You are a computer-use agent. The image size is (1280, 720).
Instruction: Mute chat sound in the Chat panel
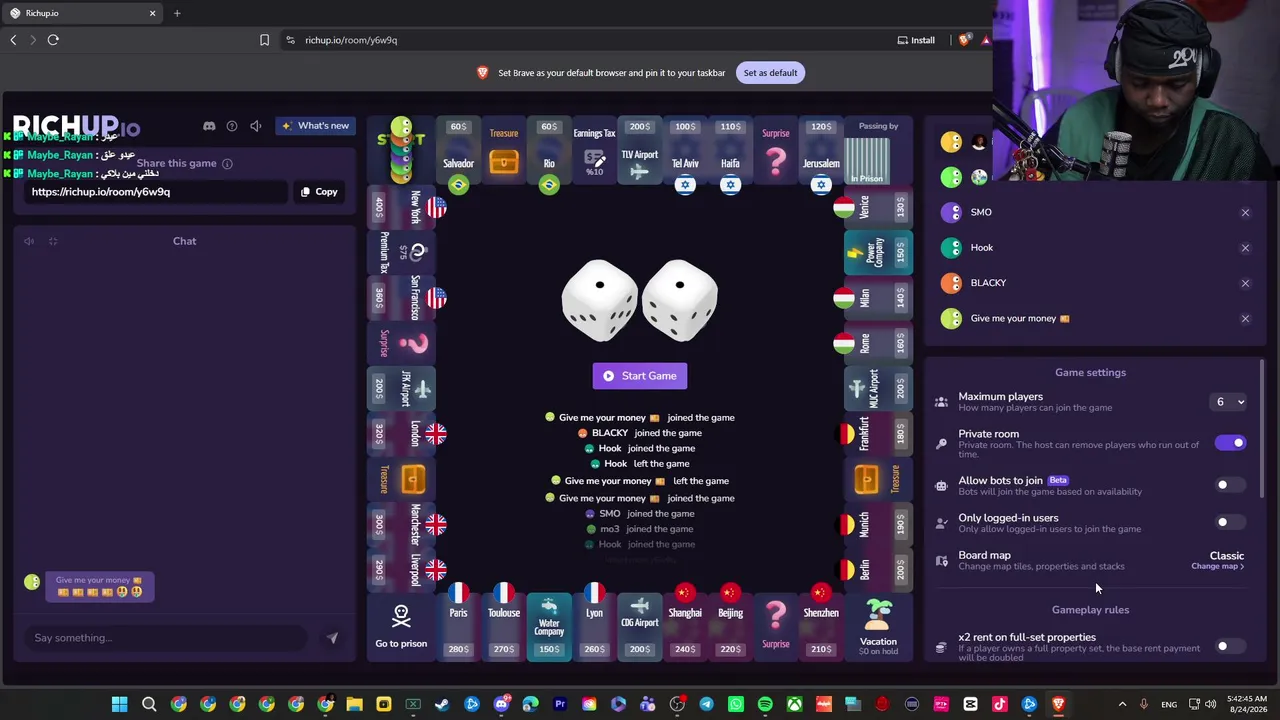click(29, 241)
